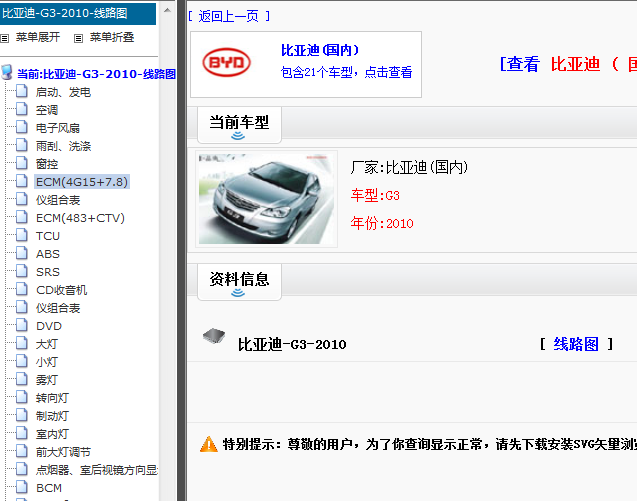The image size is (637, 501).
Task: Click document icon beside 前大灯调节
Action: point(22,451)
